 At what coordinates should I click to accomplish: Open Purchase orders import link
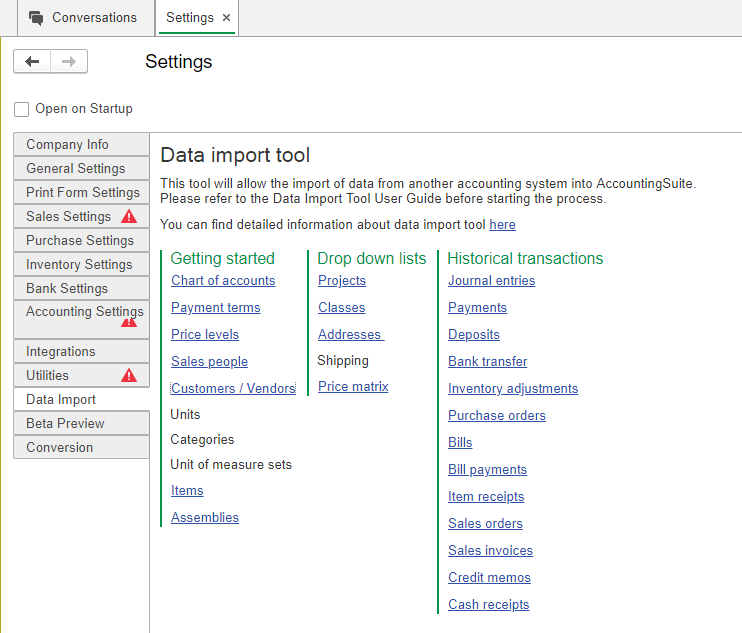point(497,415)
